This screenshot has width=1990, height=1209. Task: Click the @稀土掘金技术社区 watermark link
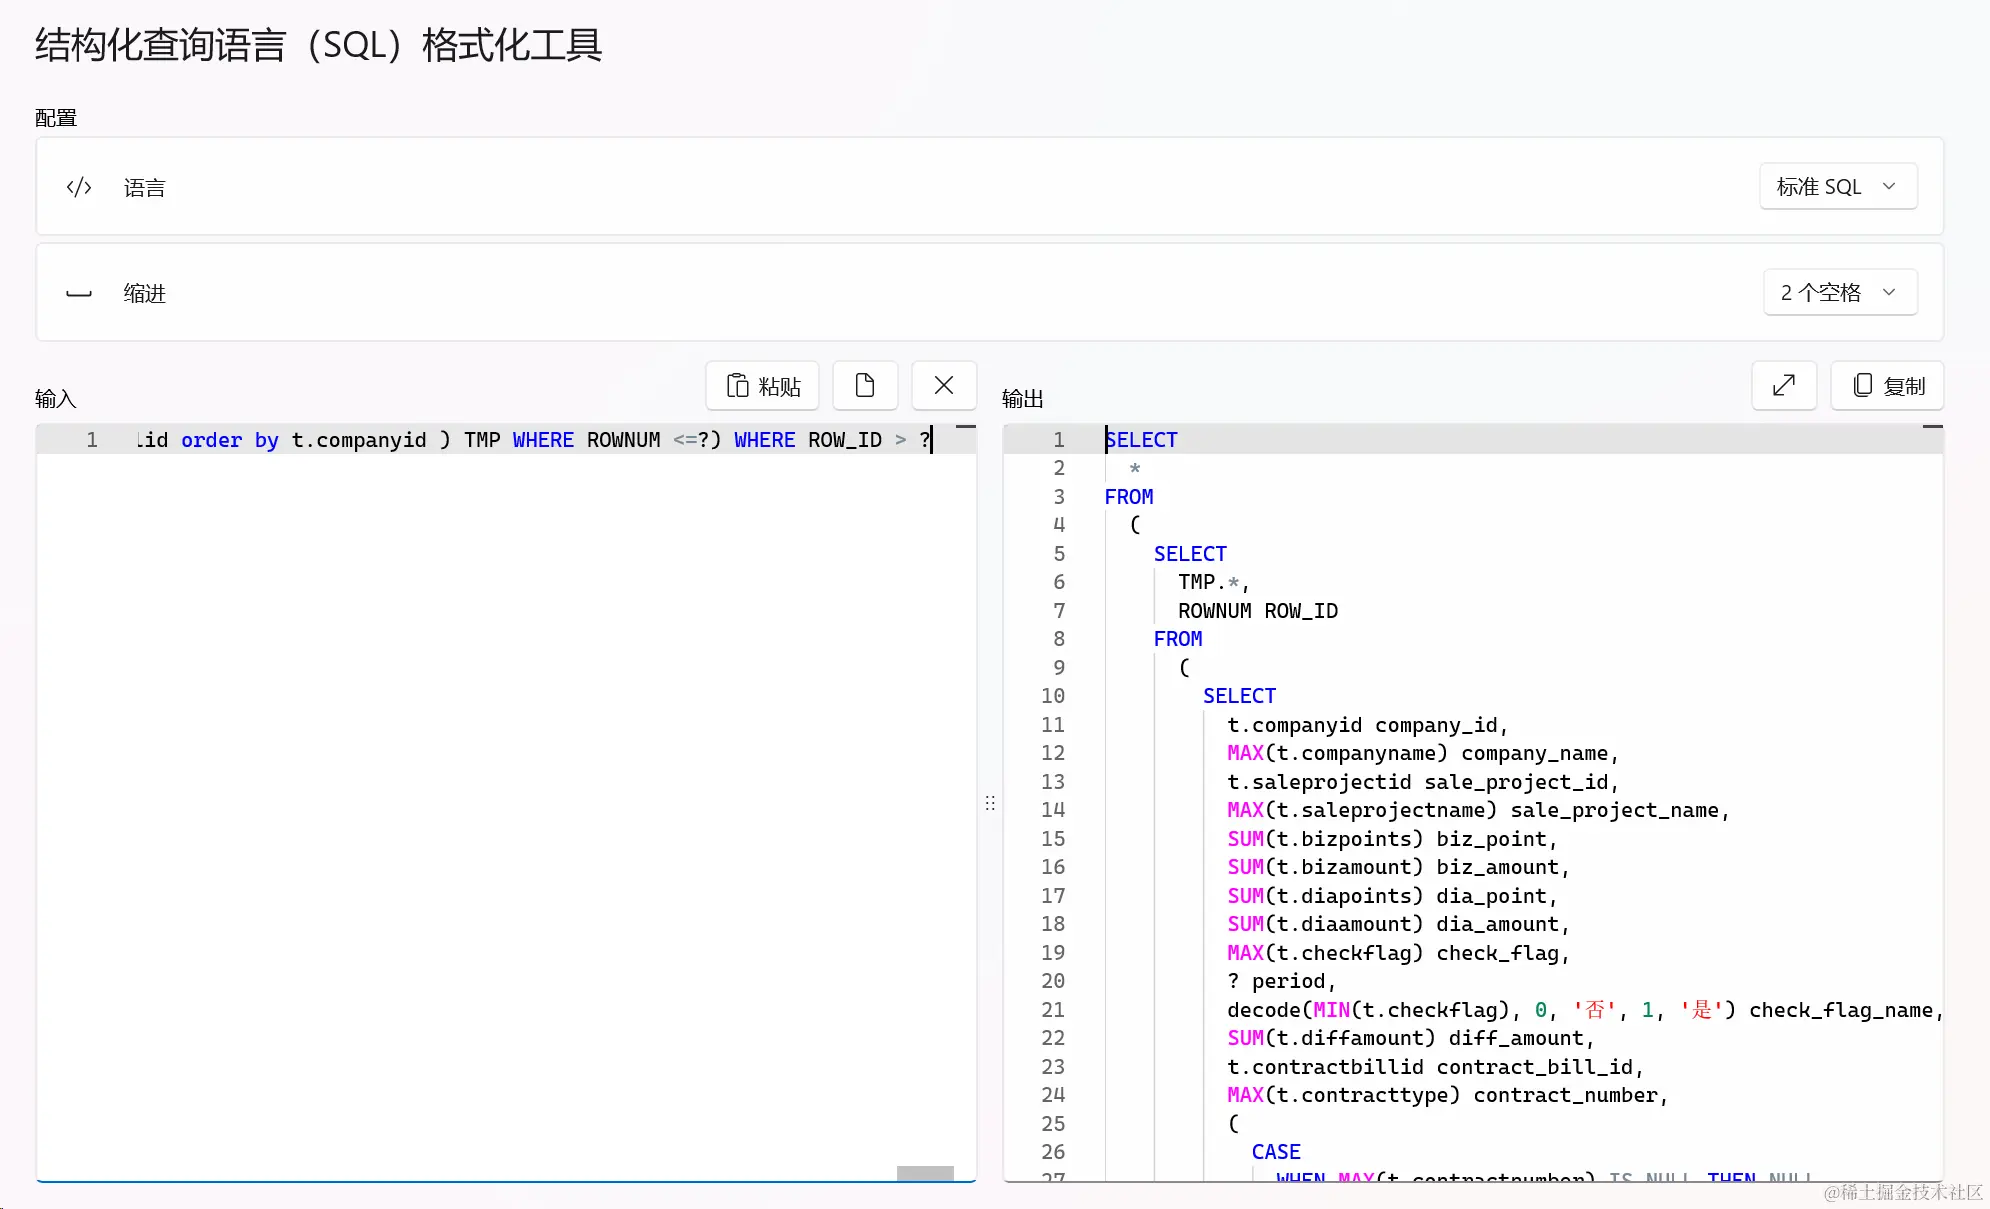[1903, 1194]
